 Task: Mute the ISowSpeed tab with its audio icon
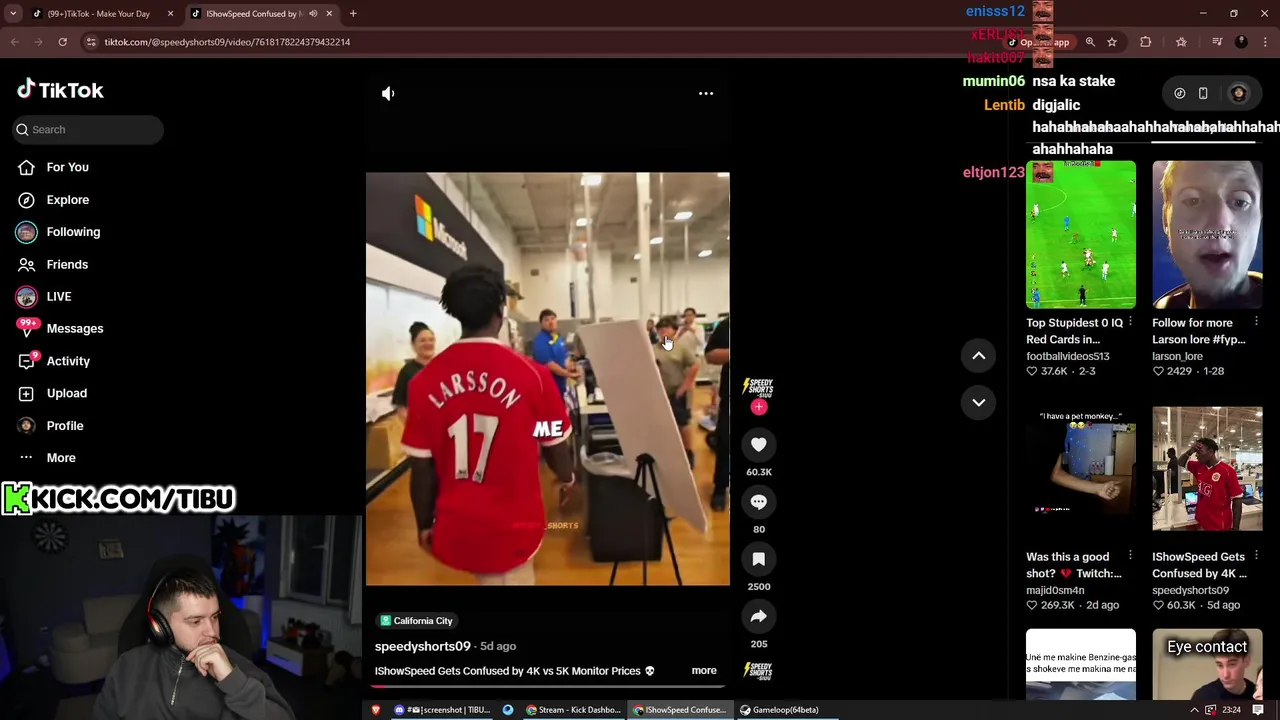point(313,13)
